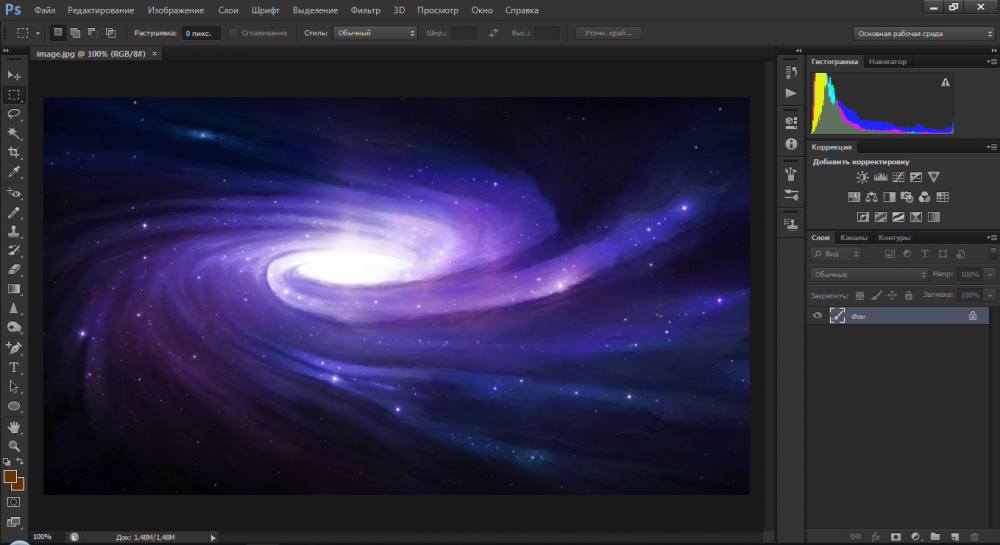The width and height of the screenshot is (1000, 545).
Task: Select the Move tool
Action: coord(14,75)
